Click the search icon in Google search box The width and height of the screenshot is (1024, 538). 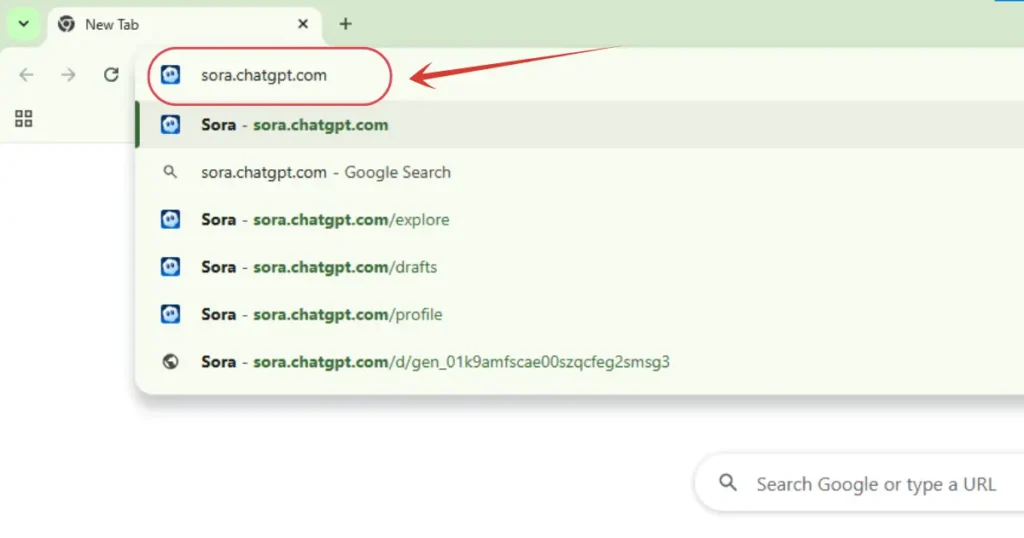728,484
